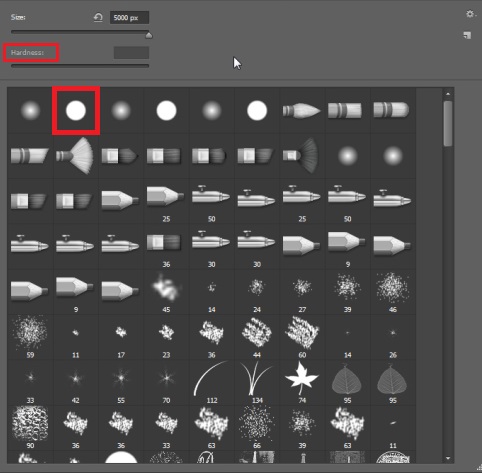Pick the chalk brush labeled 23
482x473 pixels.
pos(166,336)
